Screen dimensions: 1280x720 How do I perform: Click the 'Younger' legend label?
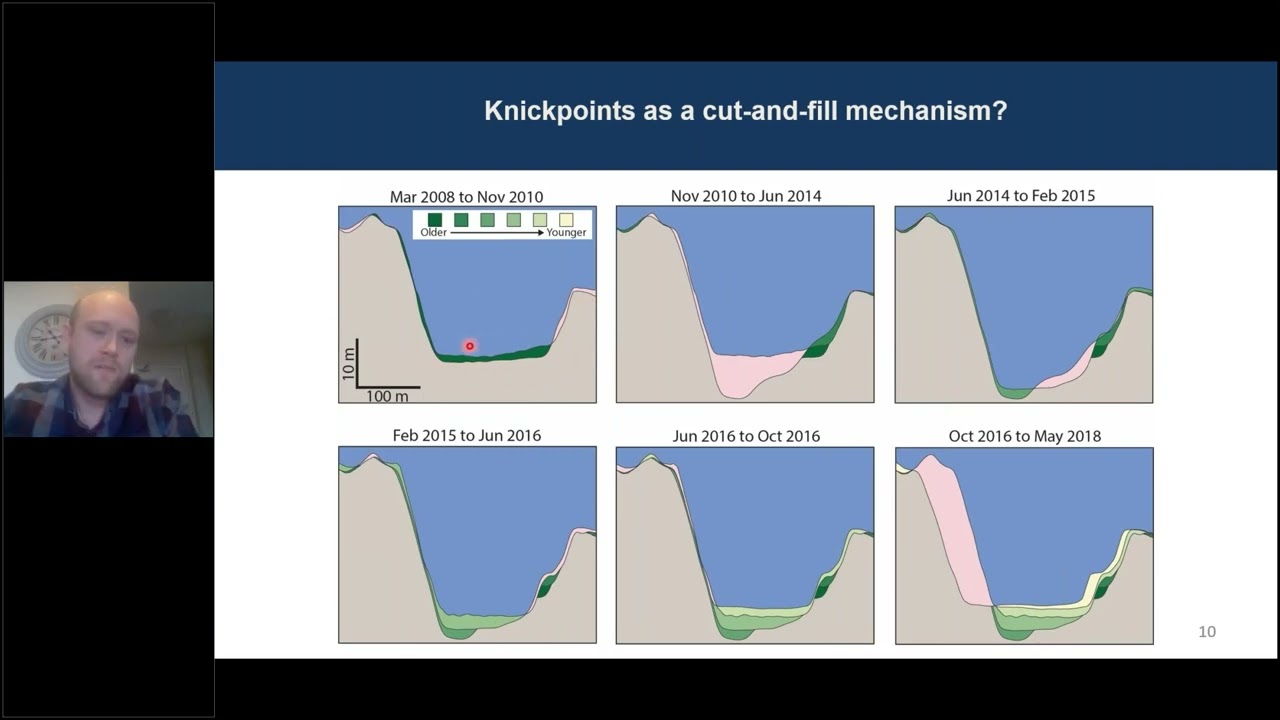(566, 233)
